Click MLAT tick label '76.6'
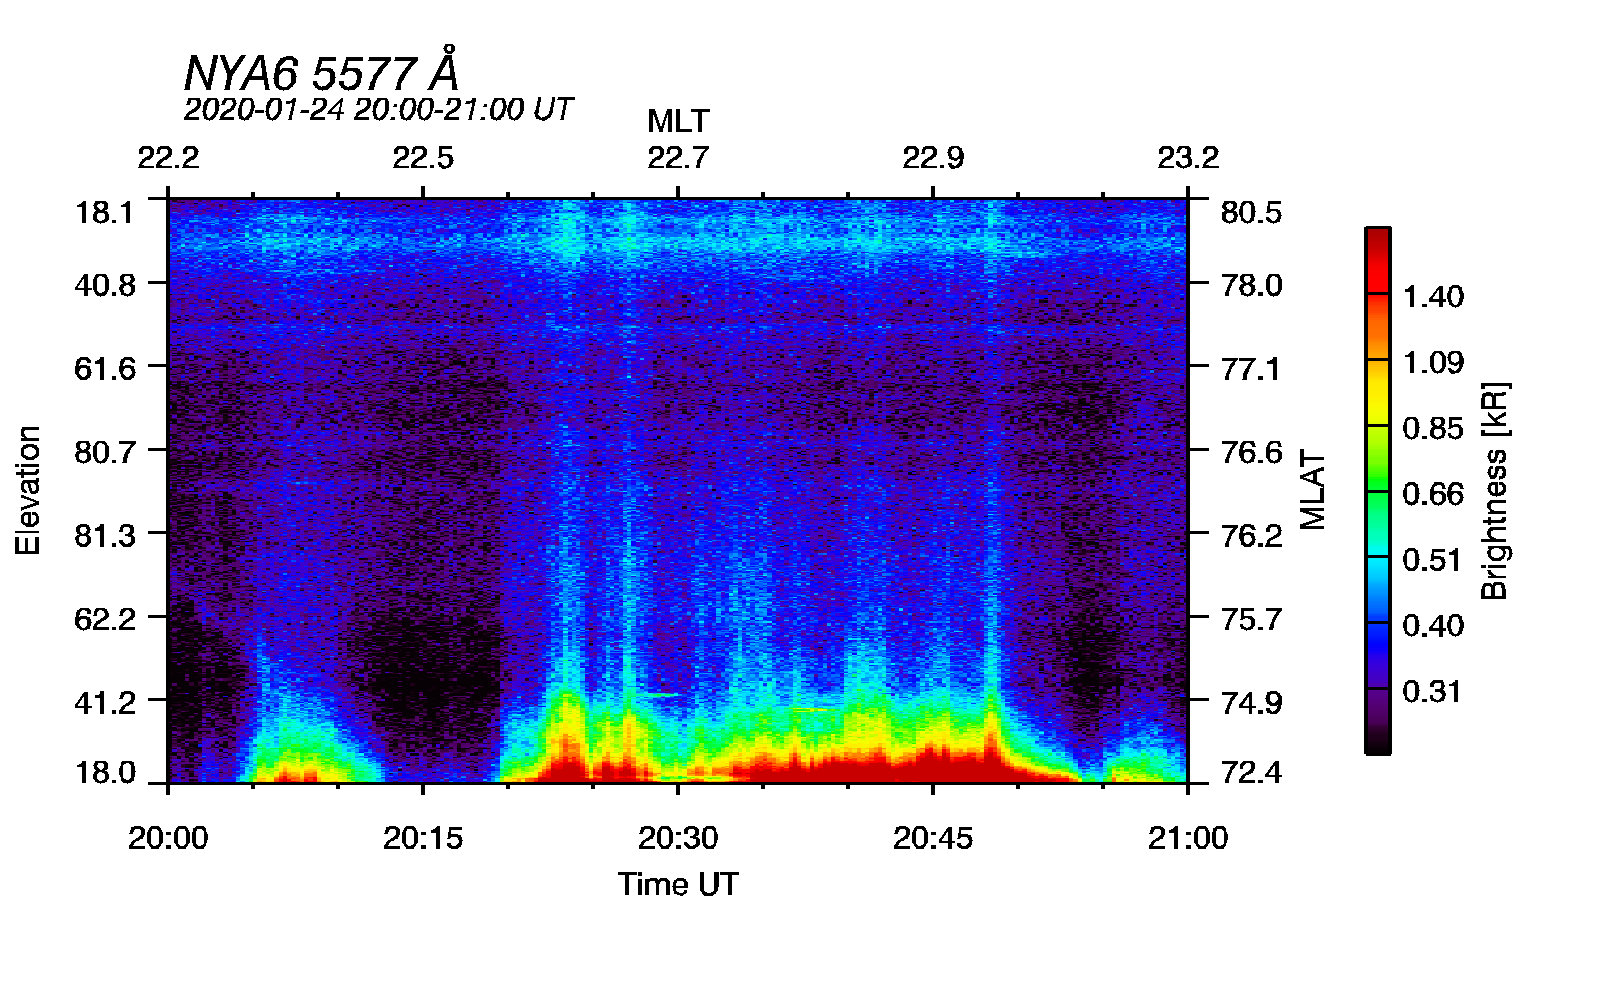 (x=1251, y=452)
